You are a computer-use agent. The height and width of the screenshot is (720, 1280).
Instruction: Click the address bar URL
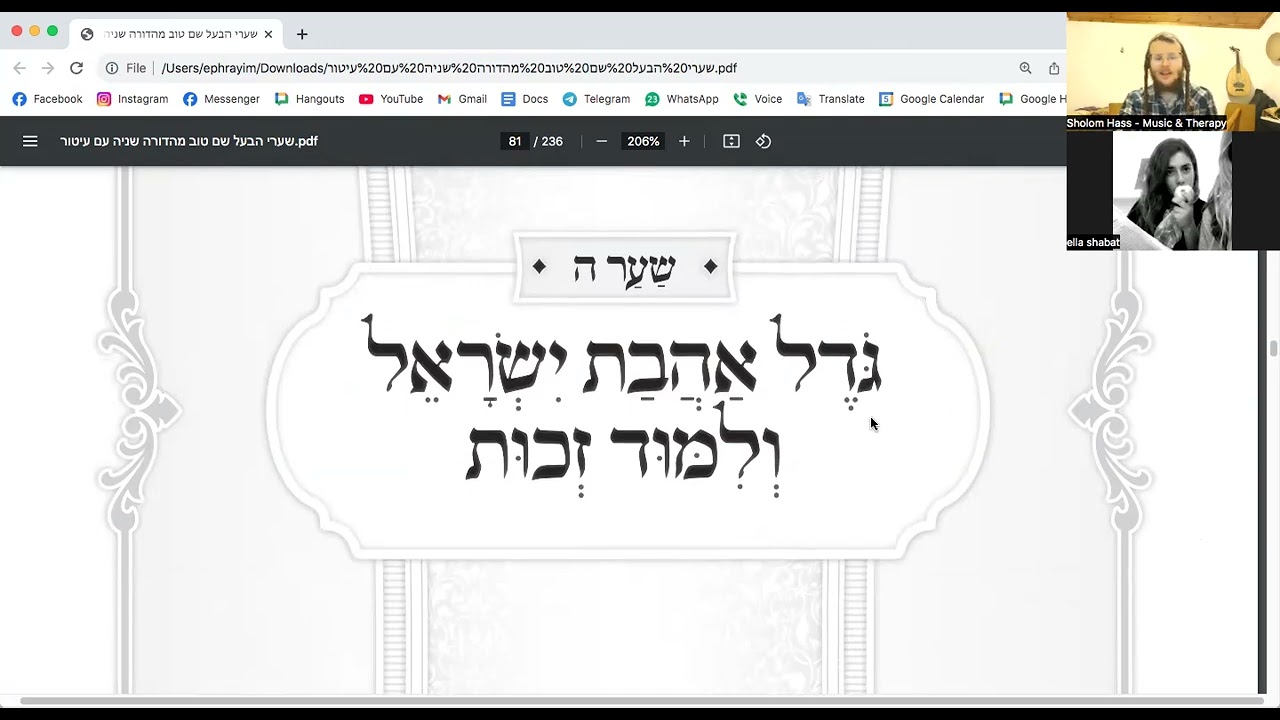449,68
